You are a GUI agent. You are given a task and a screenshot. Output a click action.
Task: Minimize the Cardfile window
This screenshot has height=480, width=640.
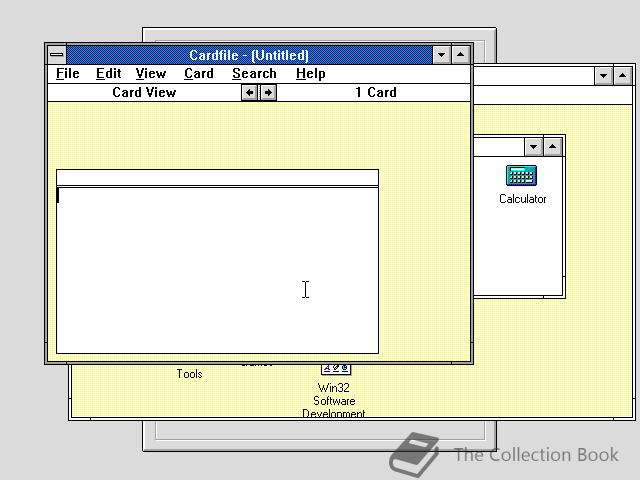click(x=441, y=55)
